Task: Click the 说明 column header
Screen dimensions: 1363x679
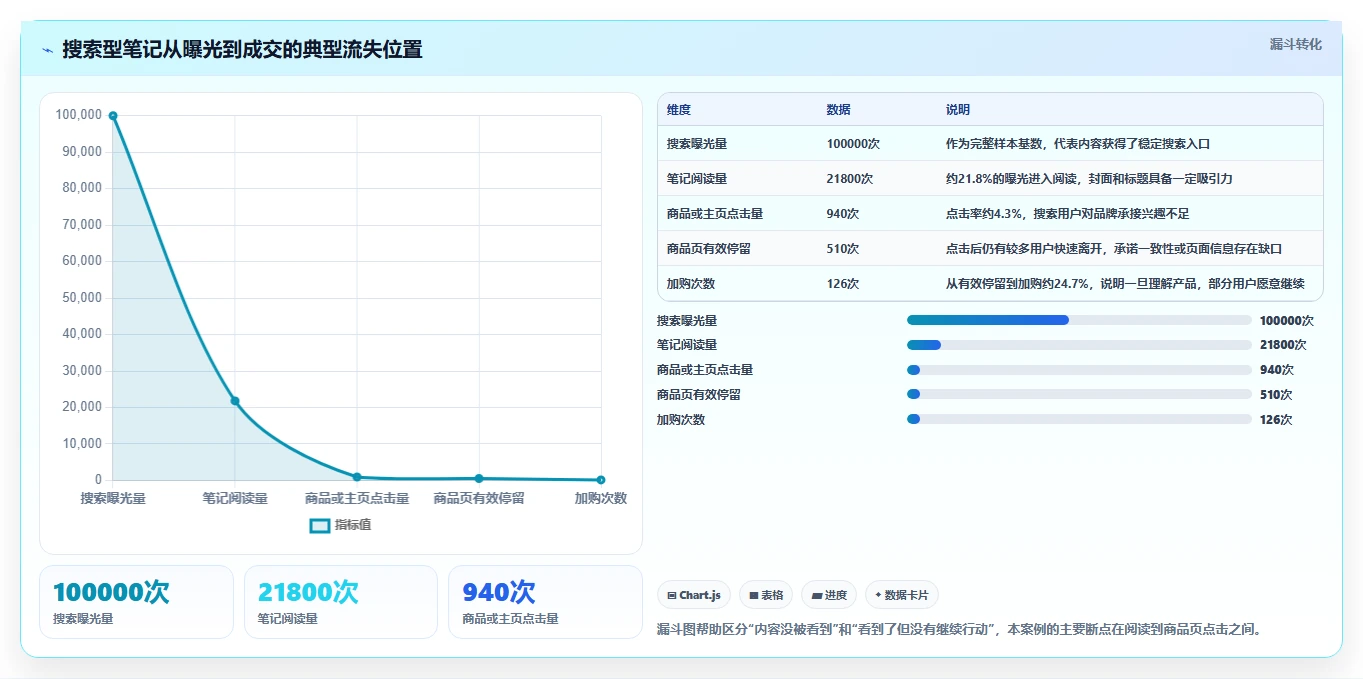Action: (x=958, y=110)
